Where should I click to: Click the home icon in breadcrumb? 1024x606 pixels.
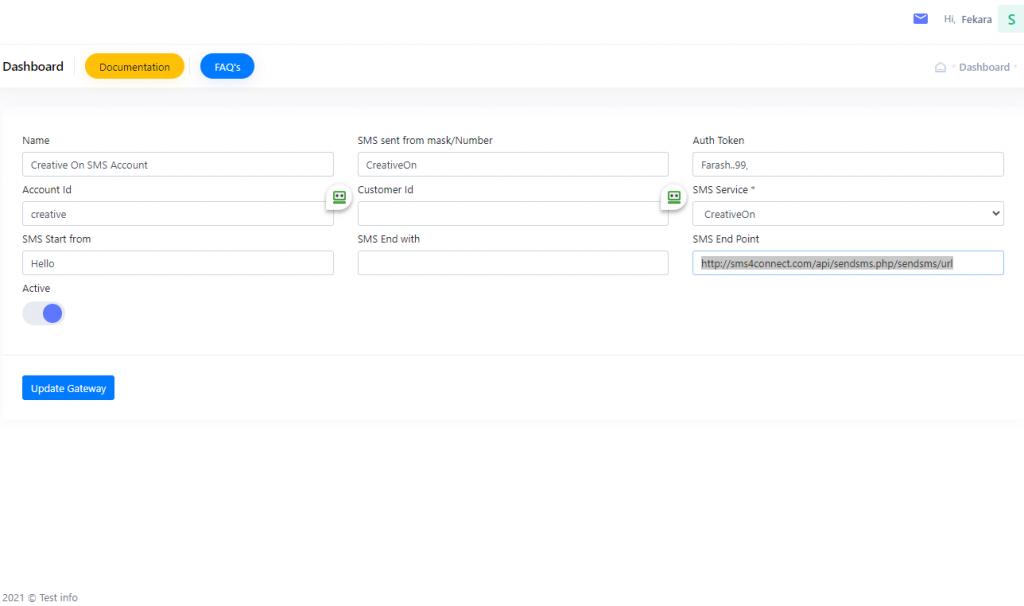click(940, 68)
